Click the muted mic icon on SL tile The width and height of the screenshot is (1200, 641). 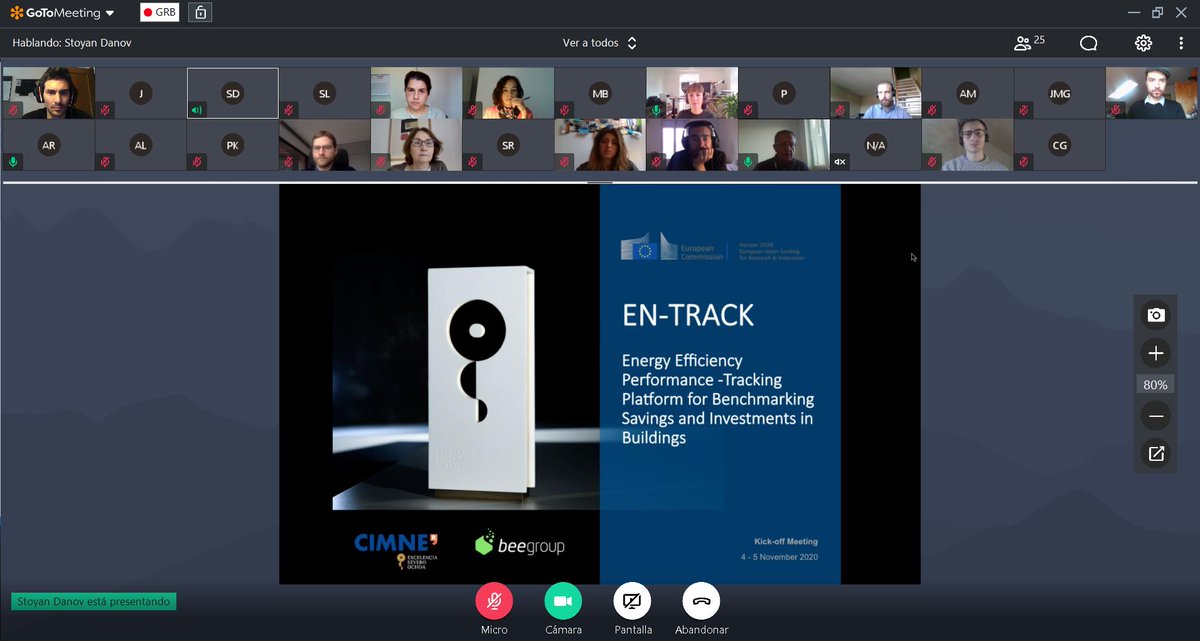[289, 110]
